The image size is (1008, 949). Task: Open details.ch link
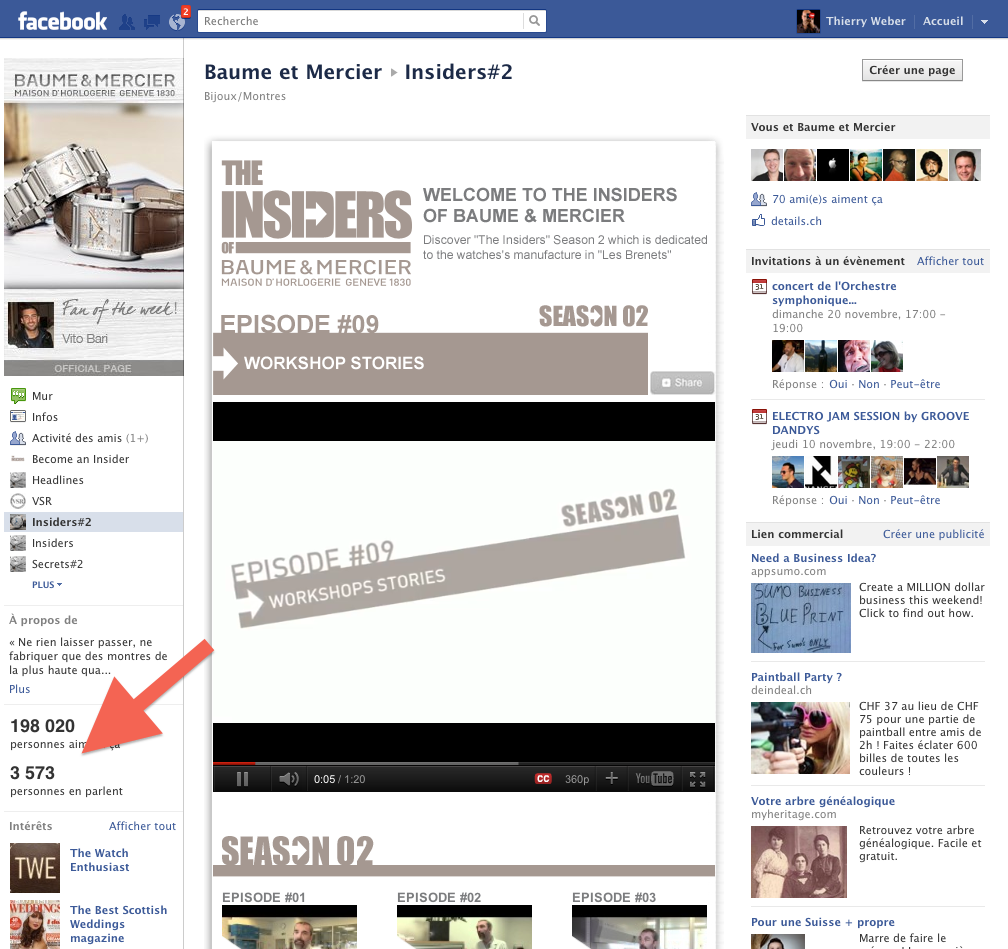pyautogui.click(x=796, y=221)
